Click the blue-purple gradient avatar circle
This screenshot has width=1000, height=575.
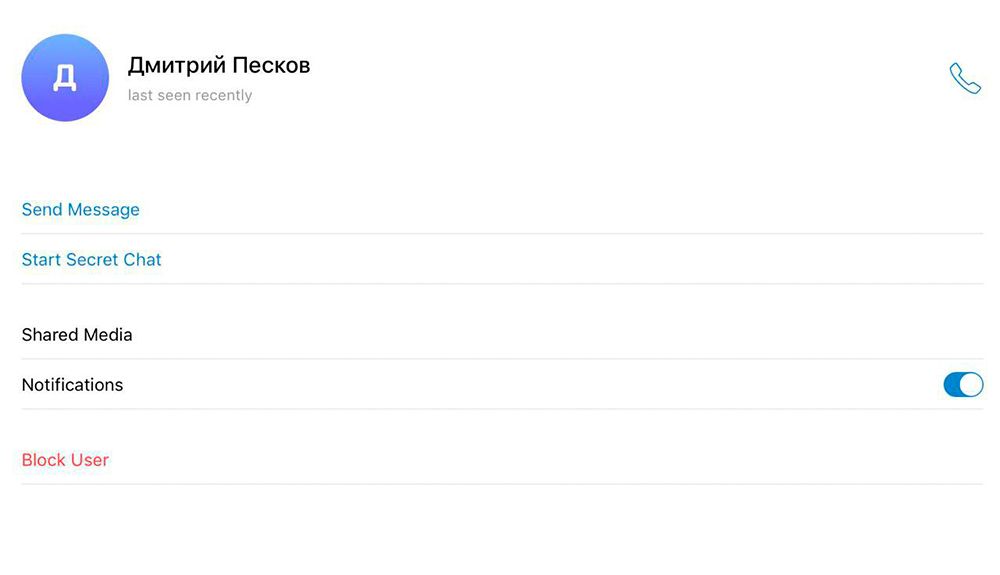65,78
